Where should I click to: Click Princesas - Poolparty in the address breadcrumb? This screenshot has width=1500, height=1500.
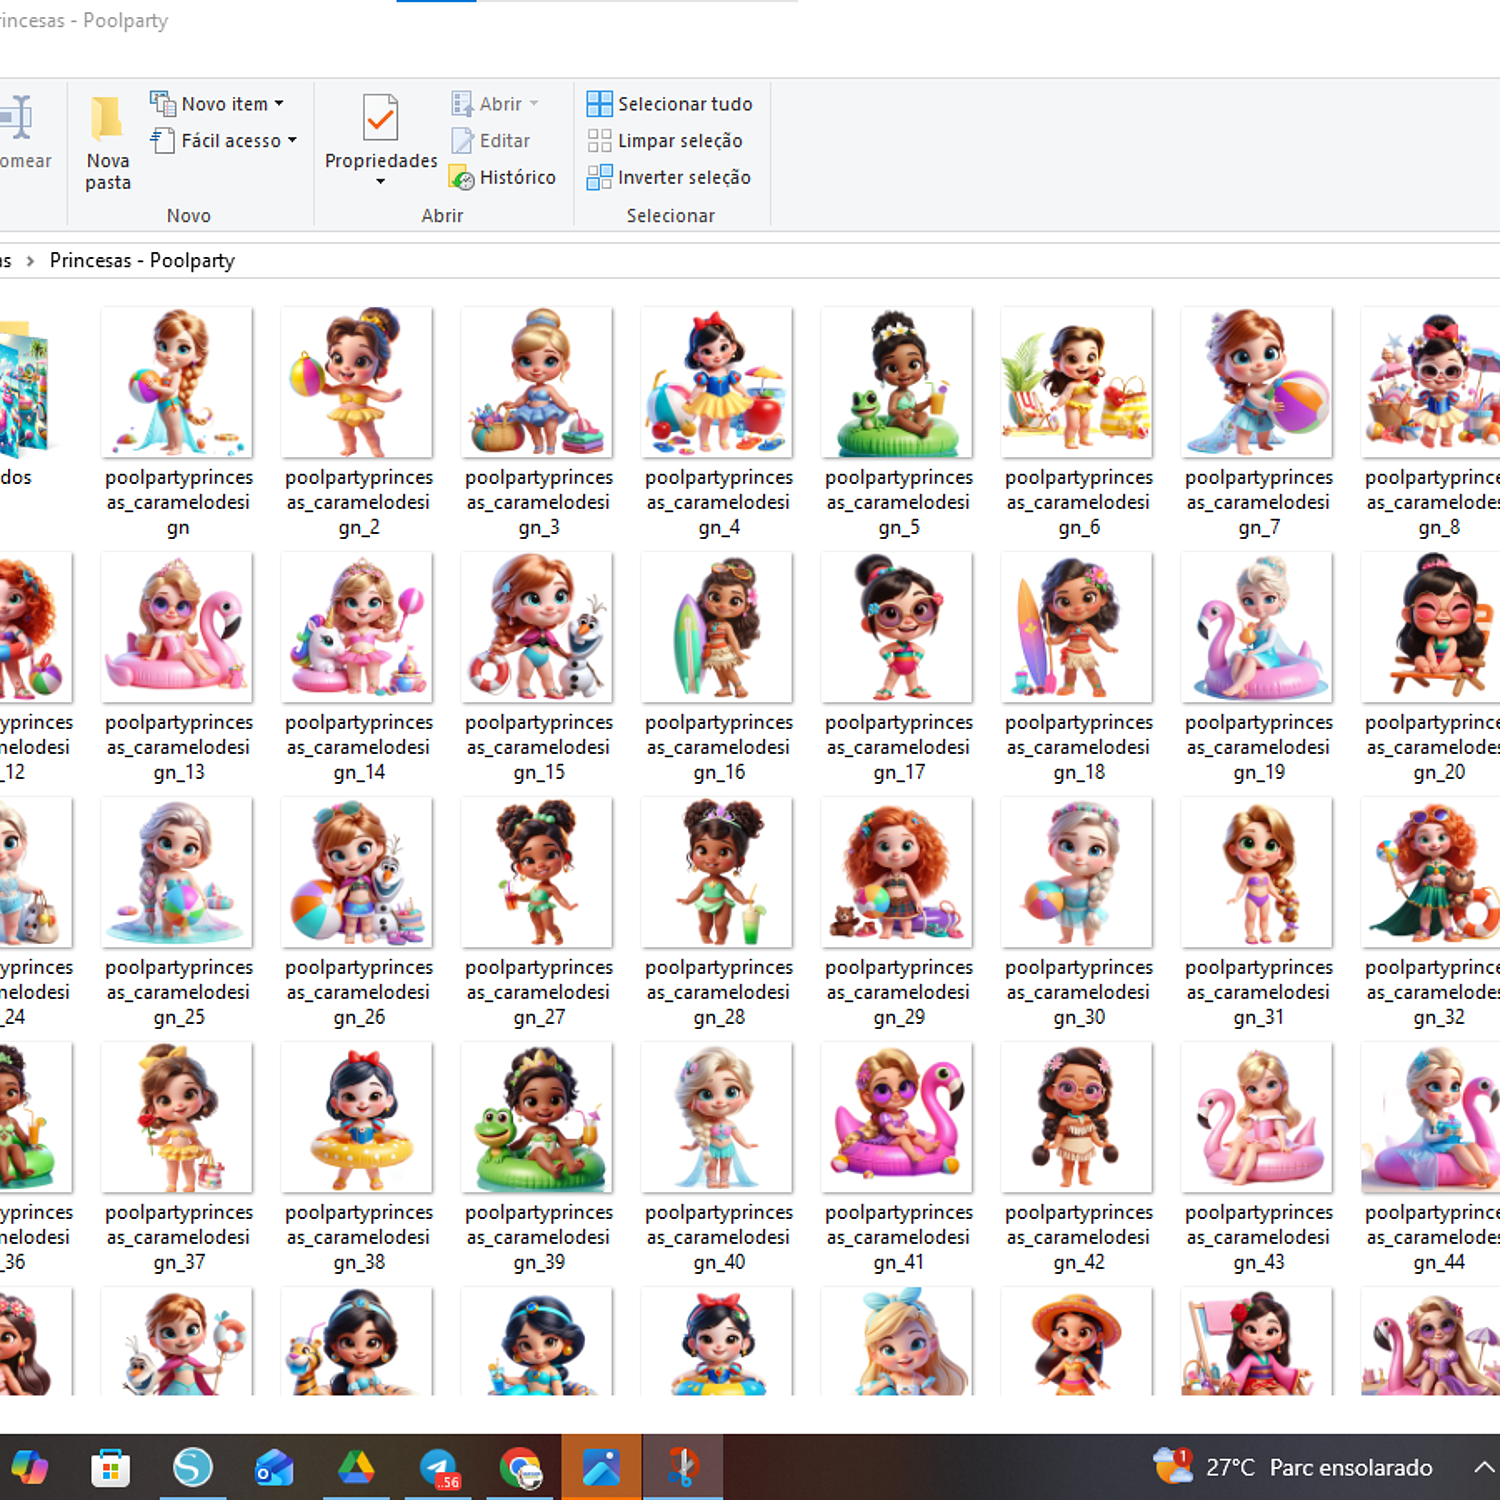(142, 261)
